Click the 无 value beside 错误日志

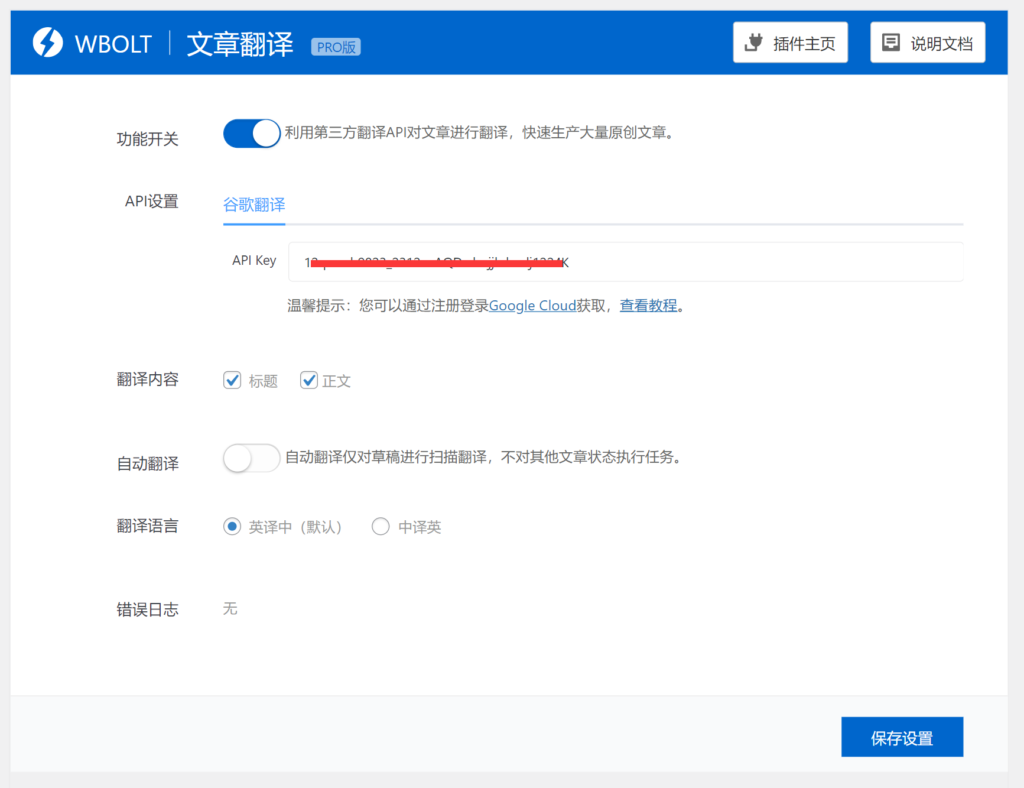point(230,608)
